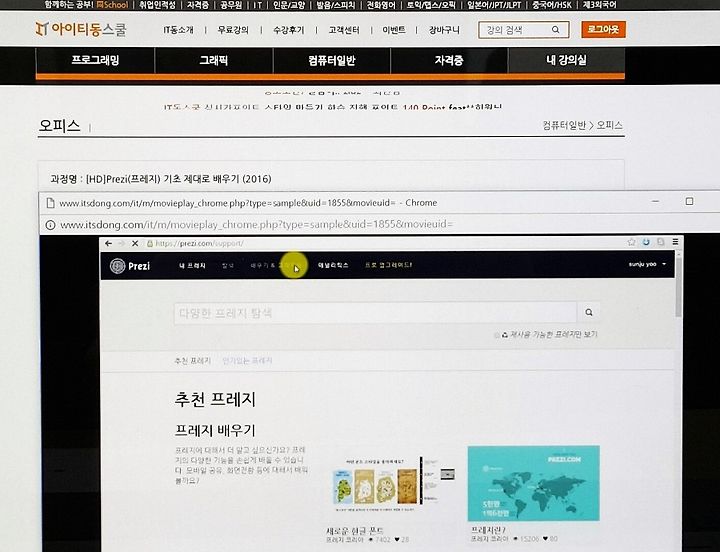Open the 프로그래밍 navigation tab
The width and height of the screenshot is (720, 552).
coord(95,60)
